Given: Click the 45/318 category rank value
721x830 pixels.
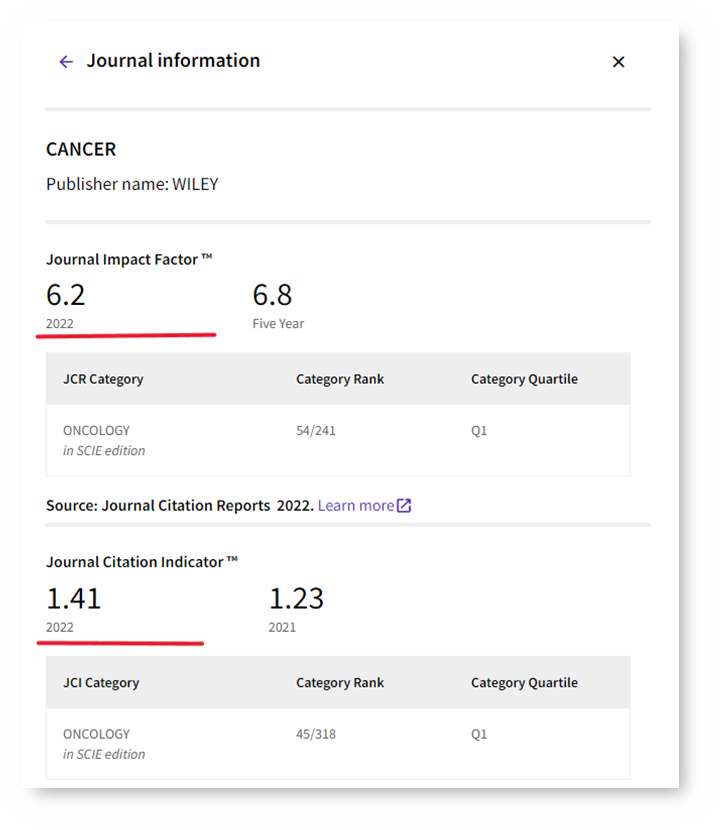Looking at the screenshot, I should pyautogui.click(x=316, y=734).
